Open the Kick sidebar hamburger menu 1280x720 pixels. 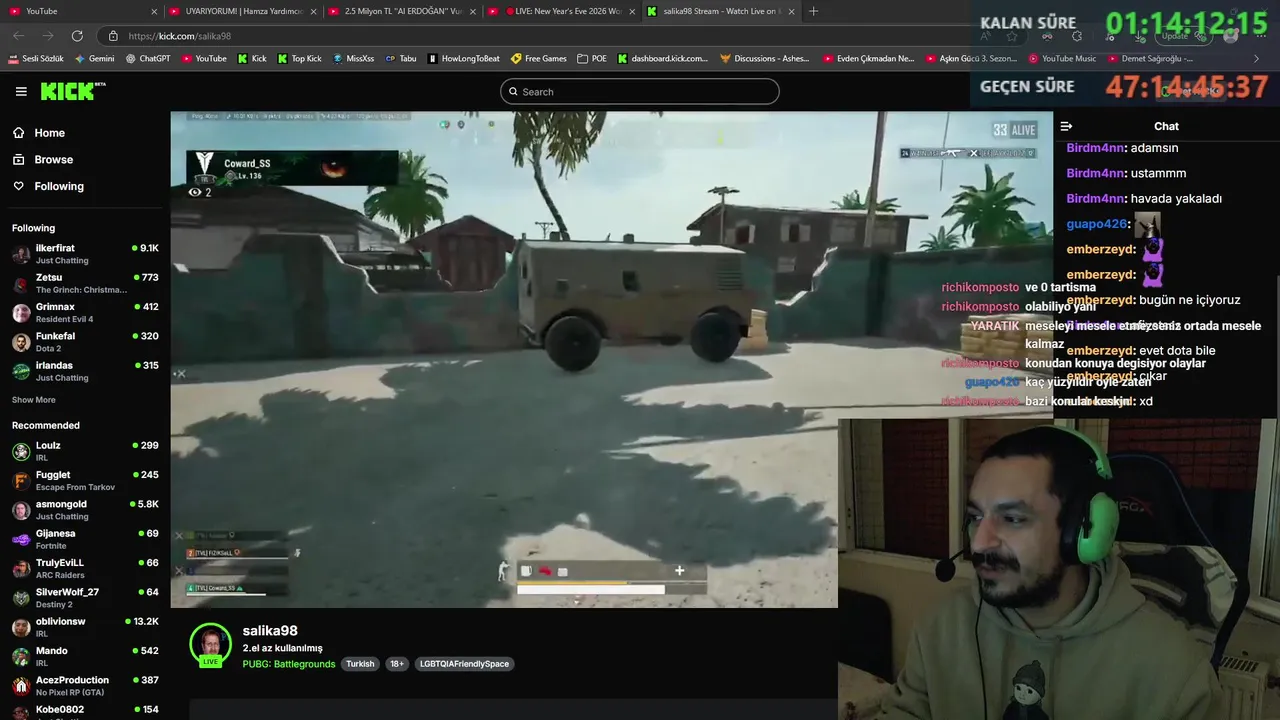click(x=21, y=91)
